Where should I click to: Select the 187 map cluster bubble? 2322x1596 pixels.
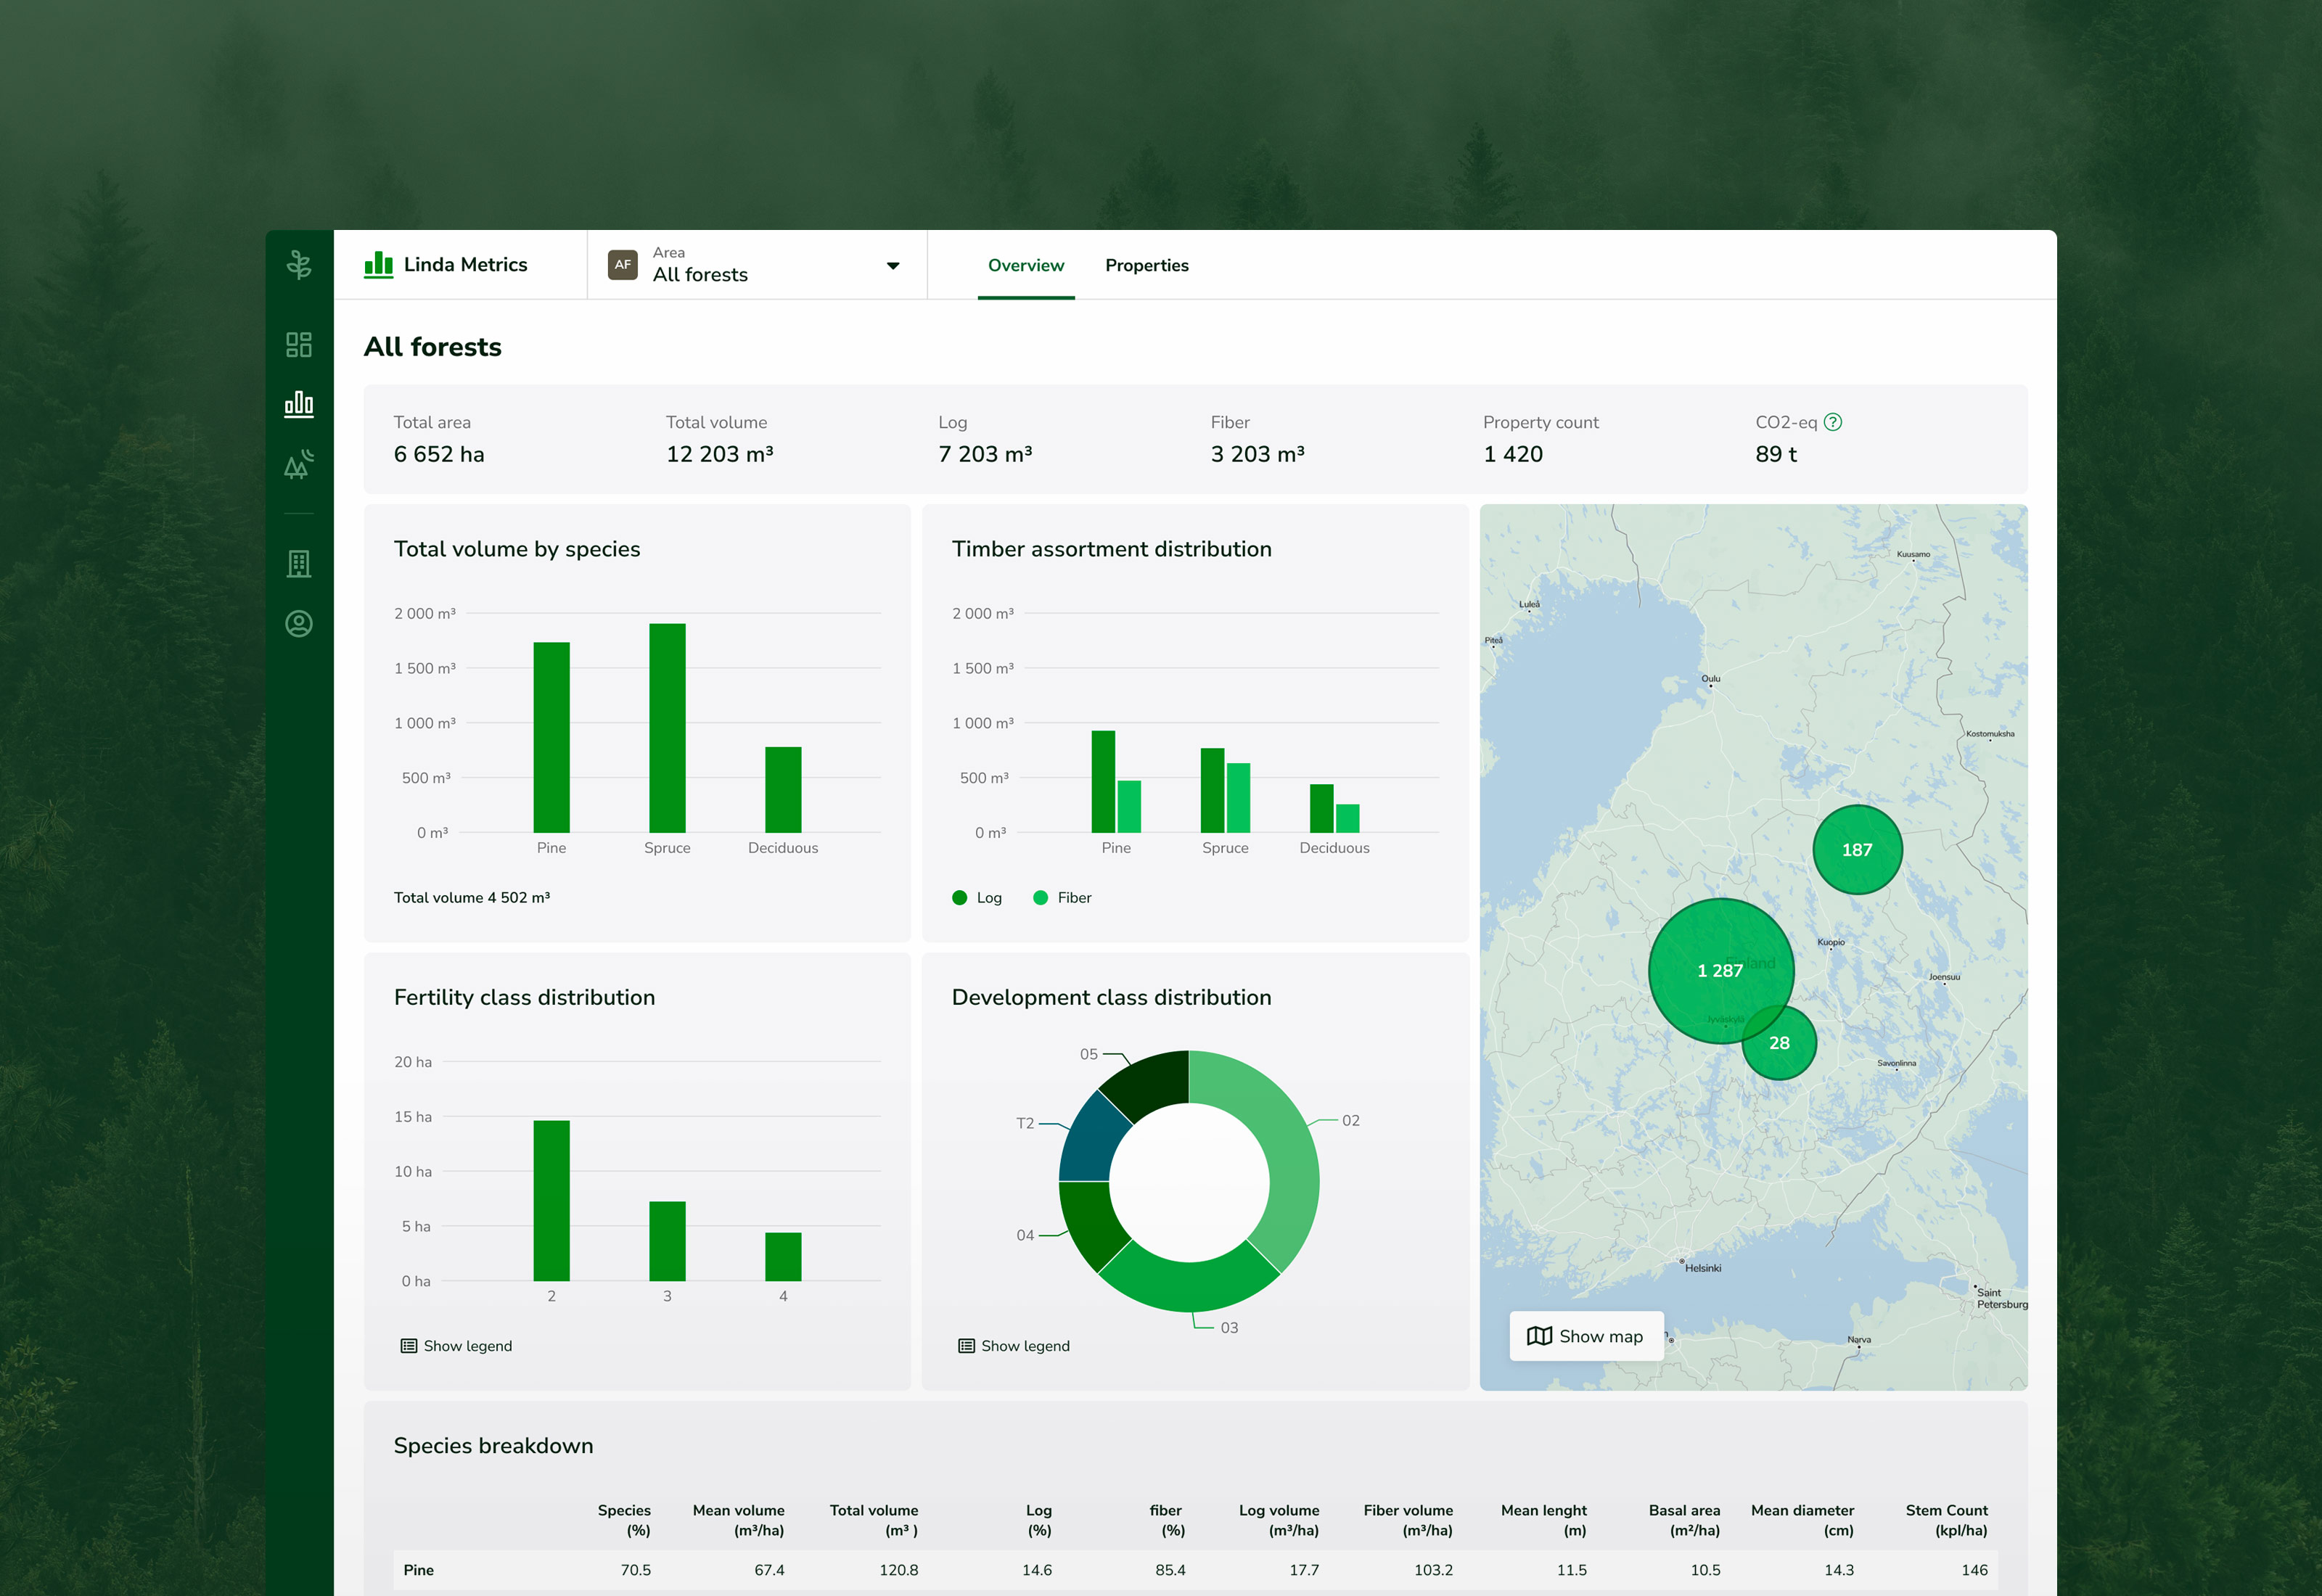(x=1856, y=850)
